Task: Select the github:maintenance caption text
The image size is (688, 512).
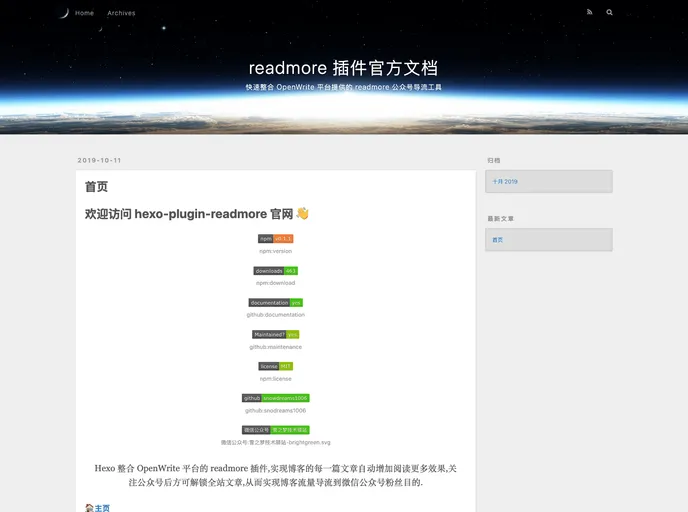Action: click(276, 347)
